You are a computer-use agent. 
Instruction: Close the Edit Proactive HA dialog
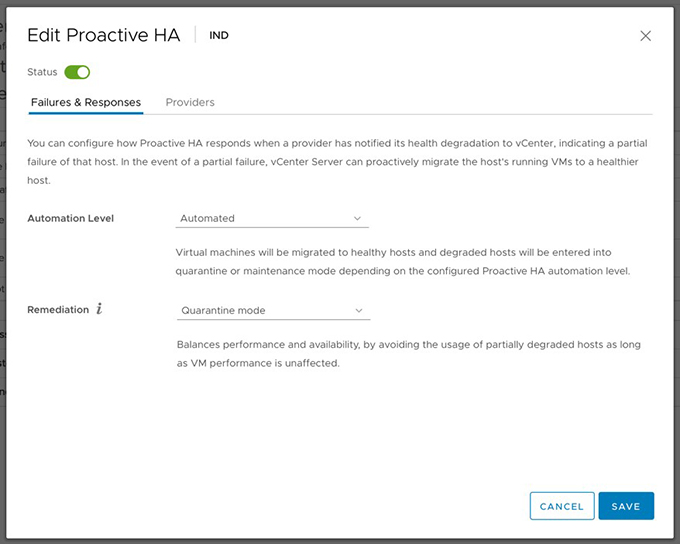pos(645,36)
